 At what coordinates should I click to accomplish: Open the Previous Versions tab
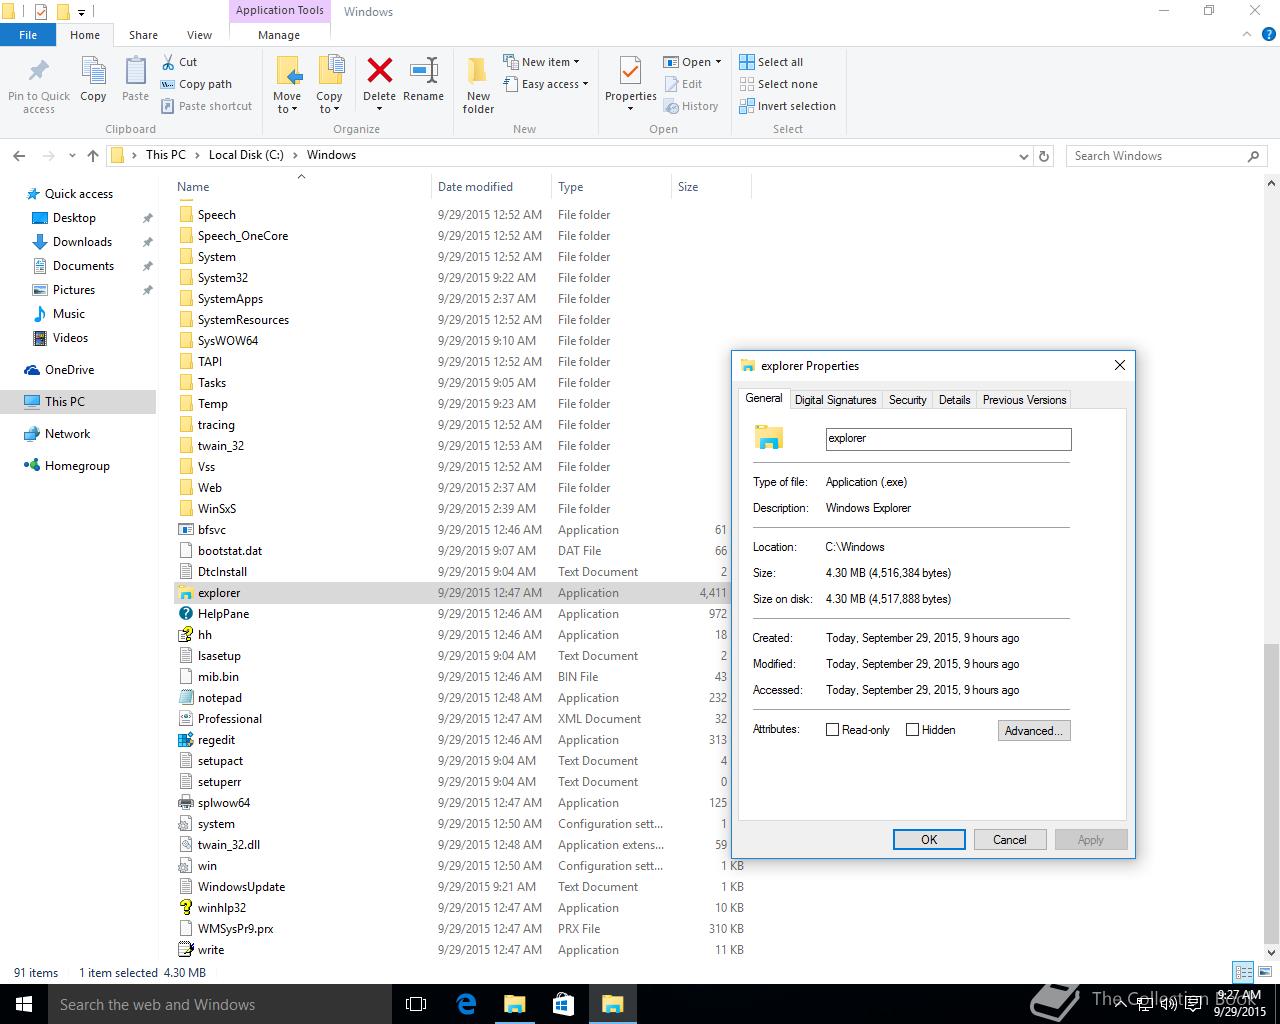pos(1024,400)
